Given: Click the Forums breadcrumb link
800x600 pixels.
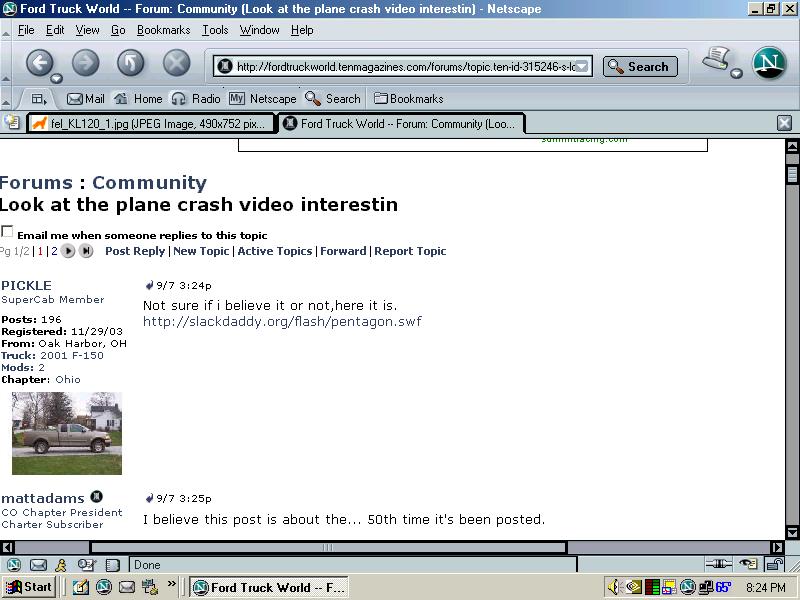Looking at the screenshot, I should pos(36,183).
